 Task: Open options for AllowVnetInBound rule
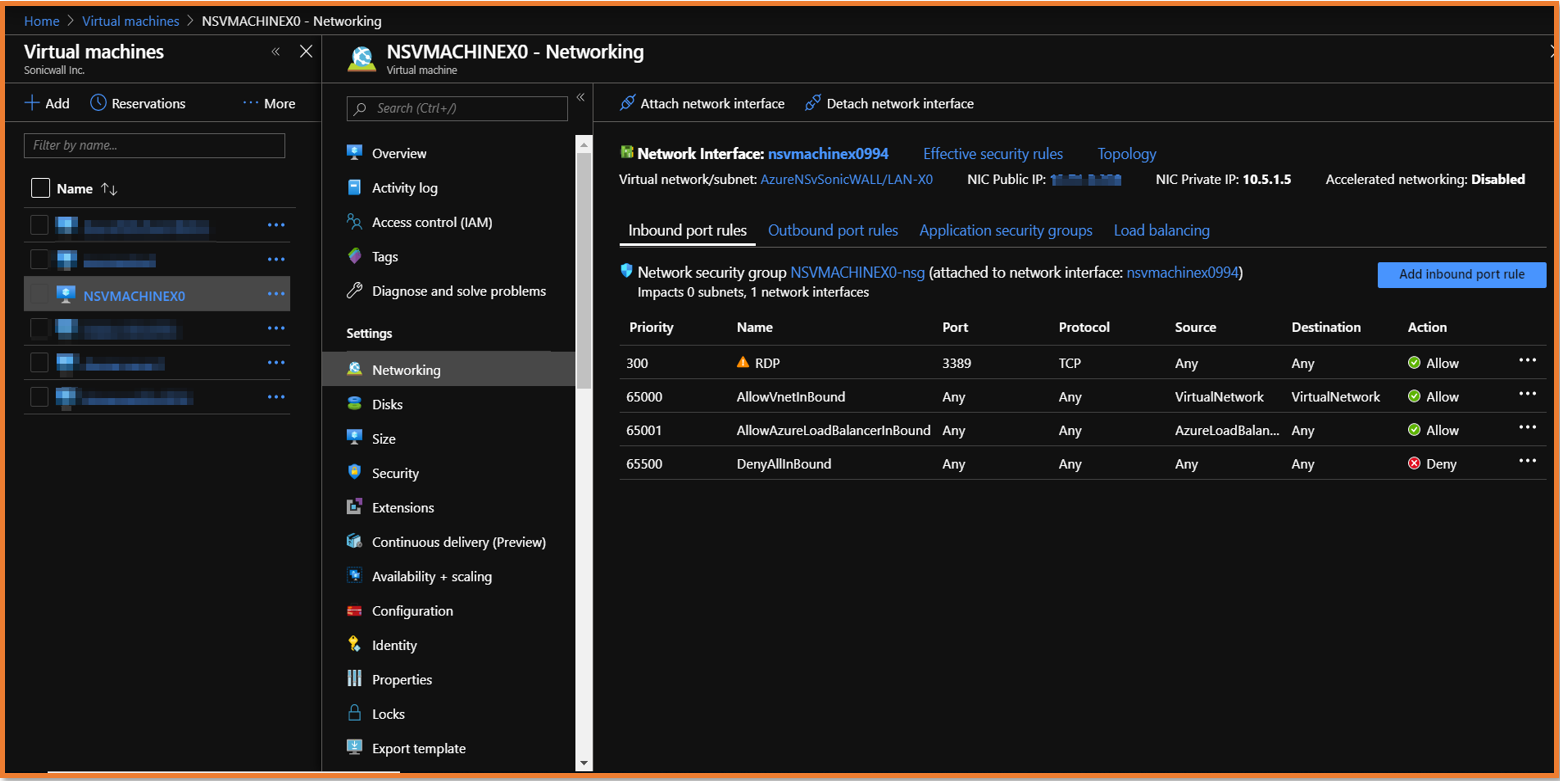(x=1527, y=394)
